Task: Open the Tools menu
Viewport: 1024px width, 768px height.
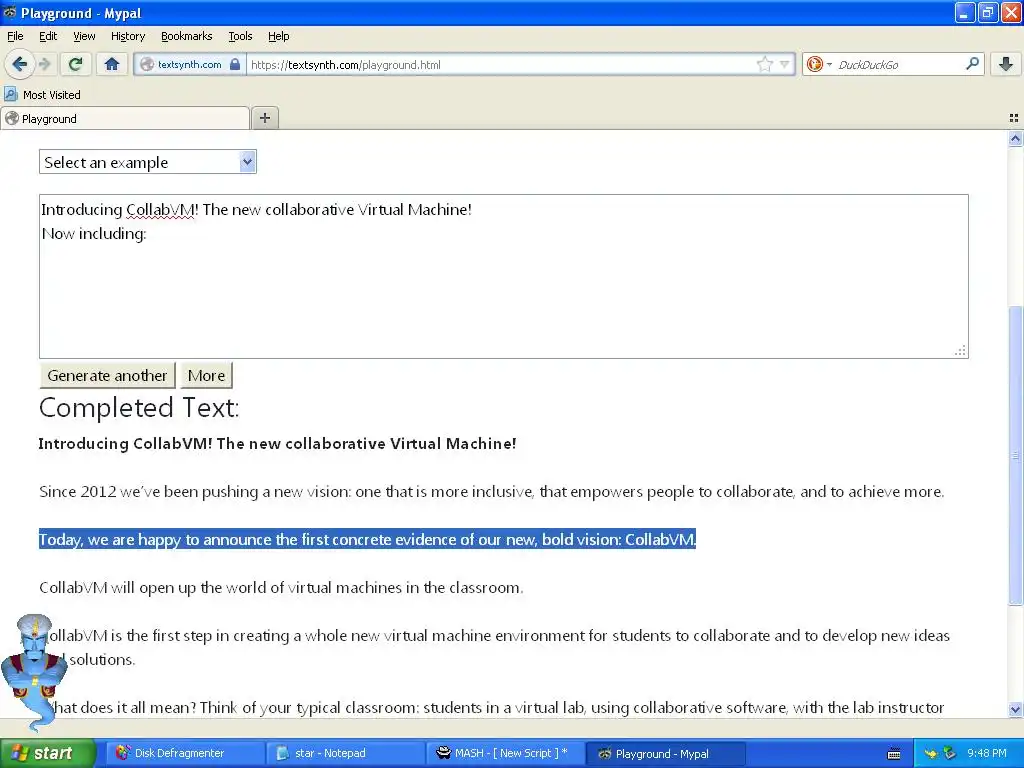Action: [240, 36]
